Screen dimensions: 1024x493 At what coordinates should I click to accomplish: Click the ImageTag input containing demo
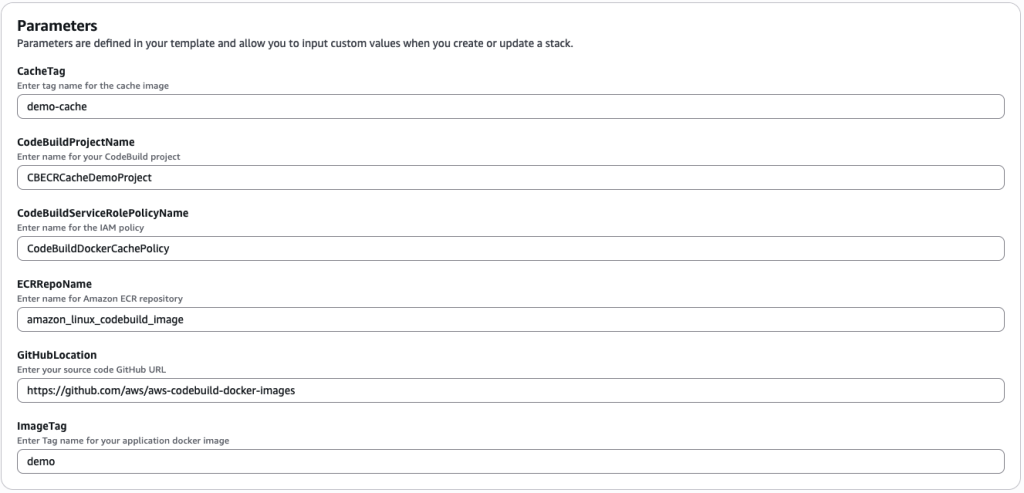click(510, 461)
